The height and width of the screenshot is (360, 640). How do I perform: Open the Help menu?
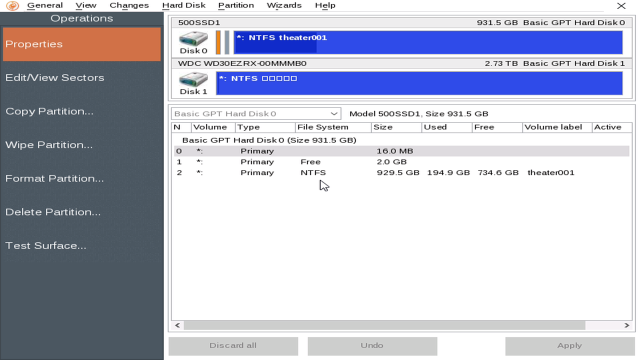pos(325,5)
